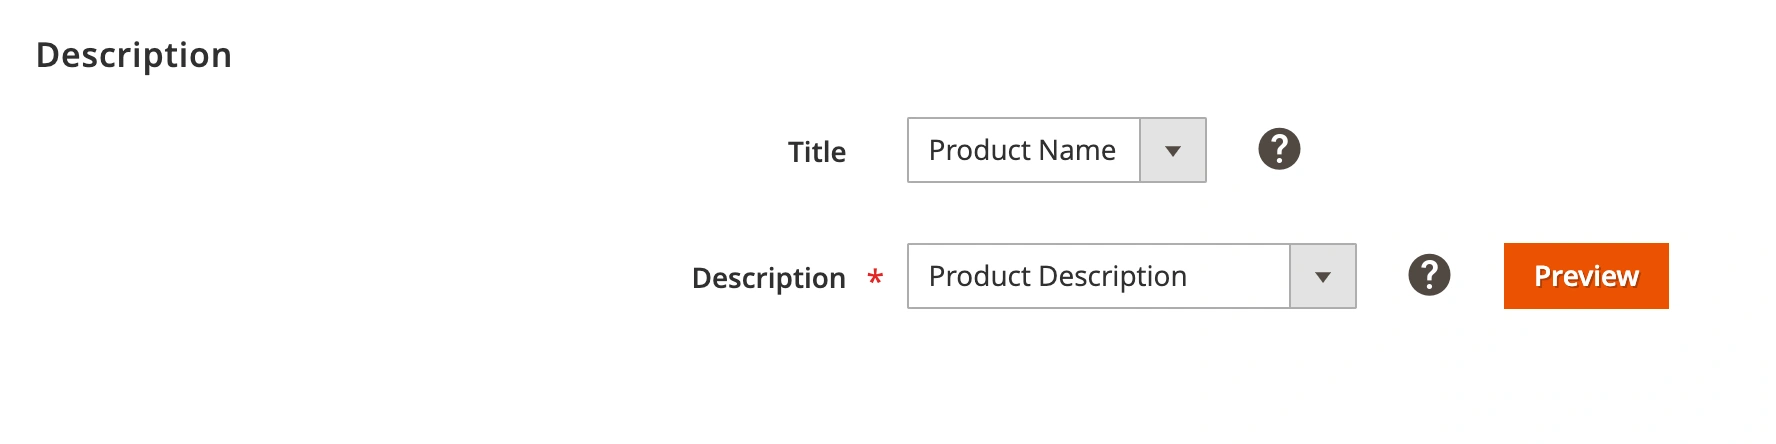Expand the required Description attribute selector
The height and width of the screenshot is (444, 1776).
coord(1131,276)
